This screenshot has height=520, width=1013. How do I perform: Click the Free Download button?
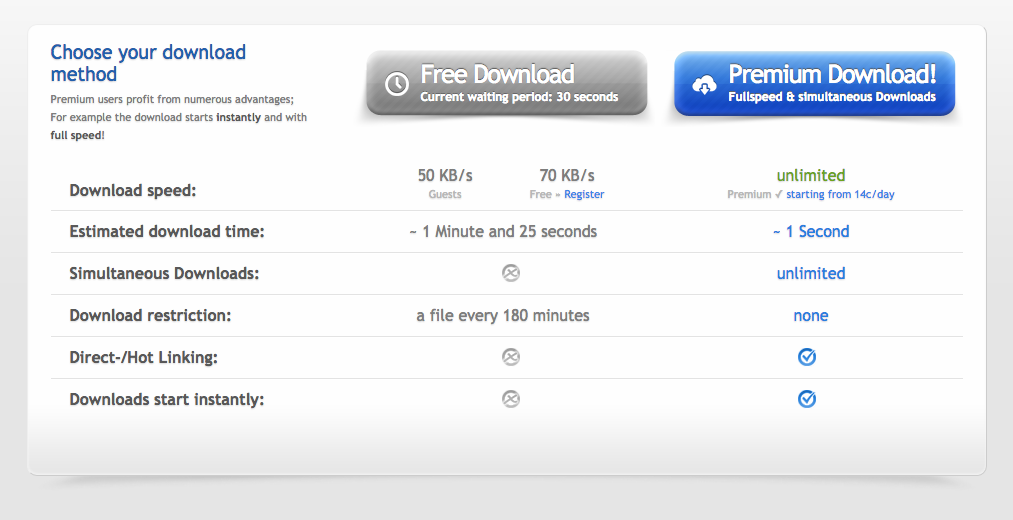coord(506,83)
